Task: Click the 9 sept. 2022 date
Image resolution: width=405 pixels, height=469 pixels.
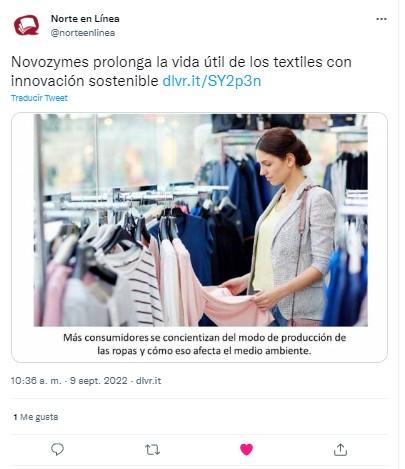Action: (x=99, y=381)
